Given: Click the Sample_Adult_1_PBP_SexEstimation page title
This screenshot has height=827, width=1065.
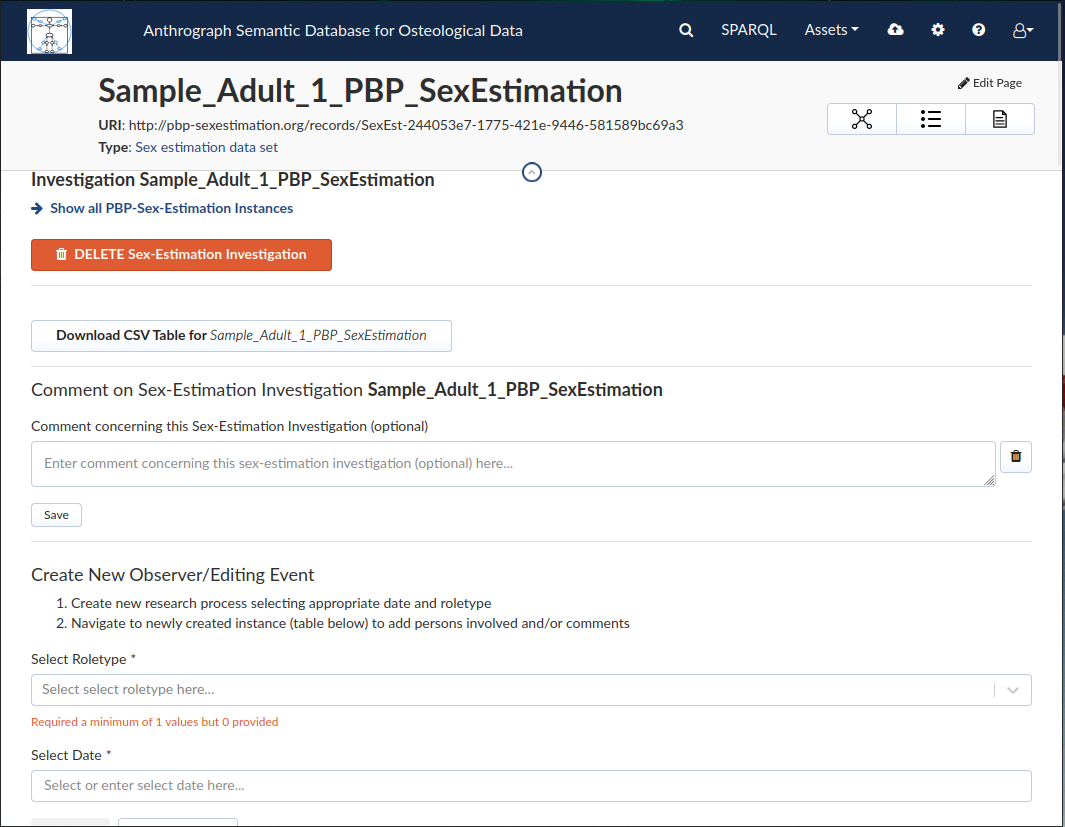Looking at the screenshot, I should tap(360, 91).
